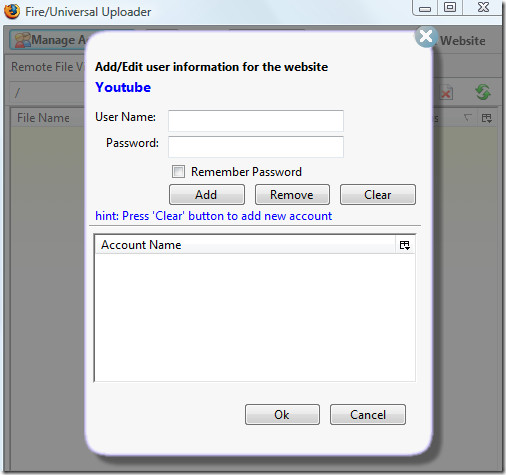
Task: Click the Add button
Action: pyautogui.click(x=207, y=195)
